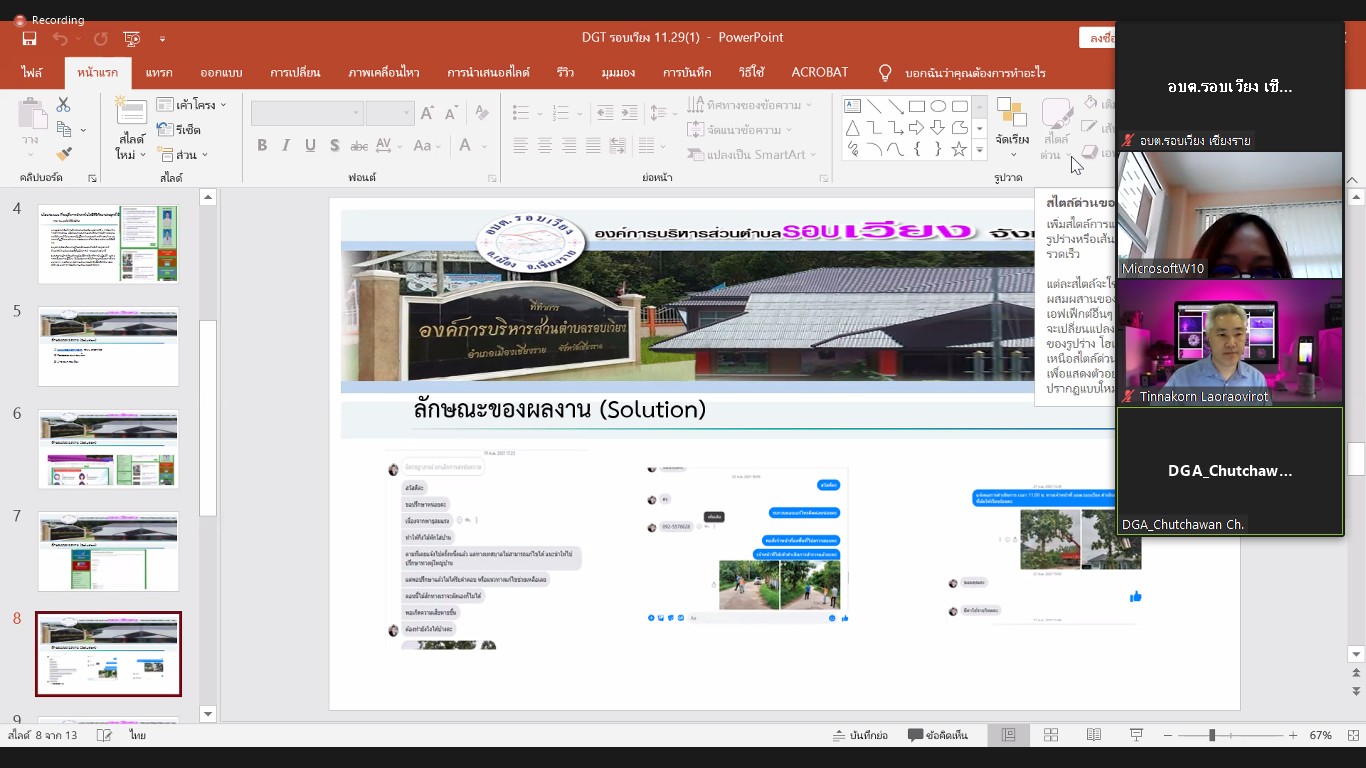Insert a new slide via the New Slide icon
Viewport: 1366px width, 768px height.
tap(132, 110)
